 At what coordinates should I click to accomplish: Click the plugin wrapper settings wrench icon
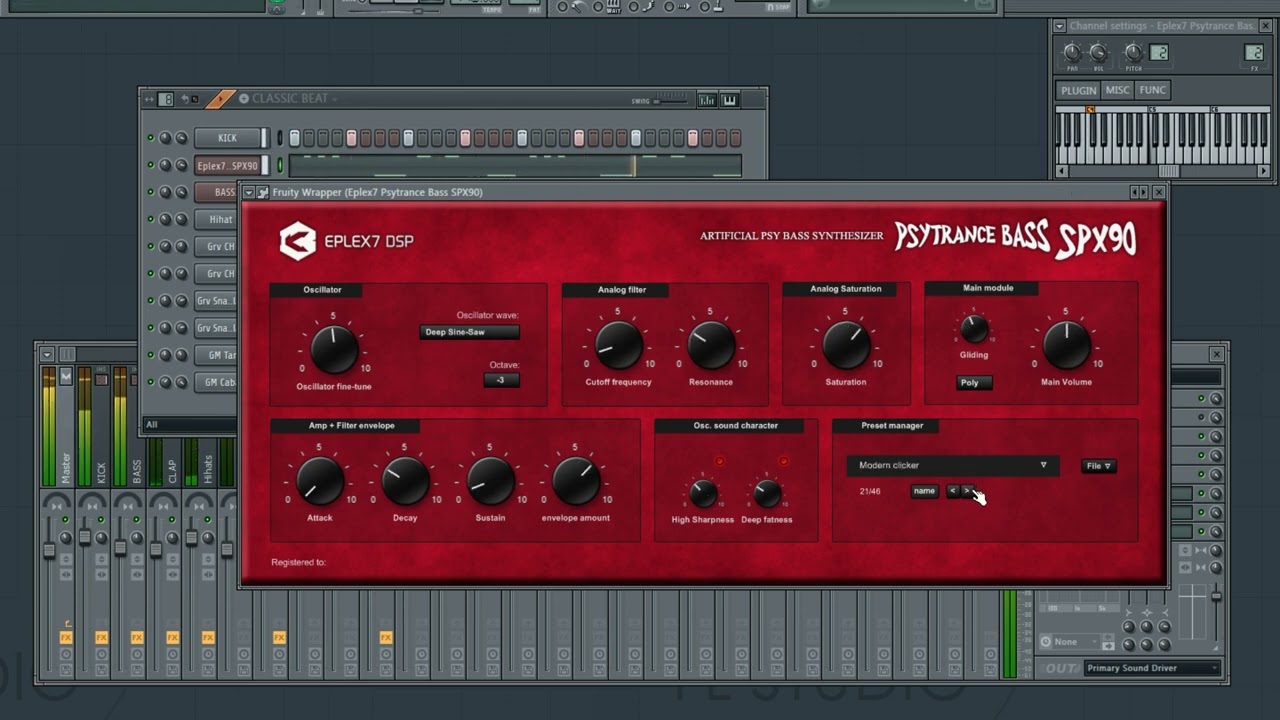pyautogui.click(x=263, y=192)
